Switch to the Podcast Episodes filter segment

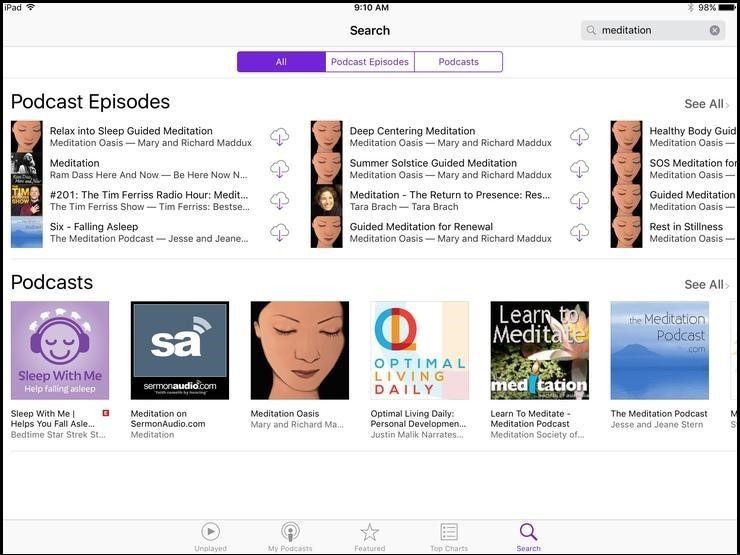370,62
